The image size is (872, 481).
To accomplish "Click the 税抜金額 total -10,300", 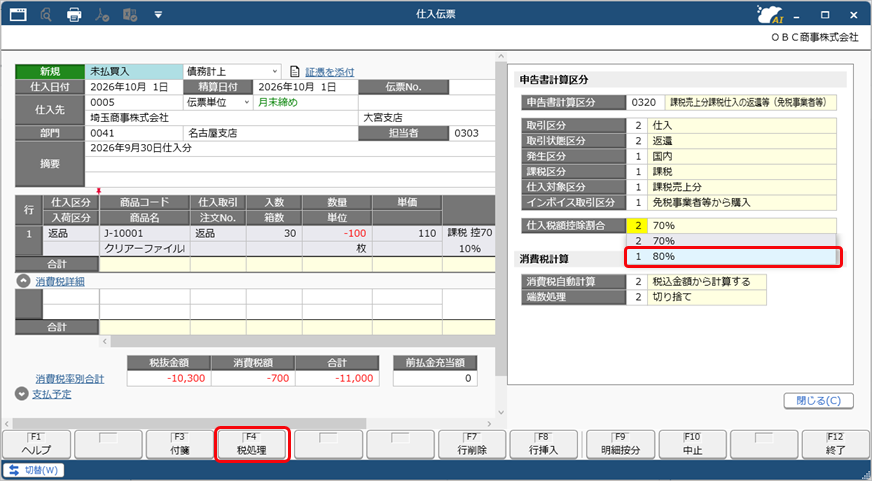I will coord(169,379).
